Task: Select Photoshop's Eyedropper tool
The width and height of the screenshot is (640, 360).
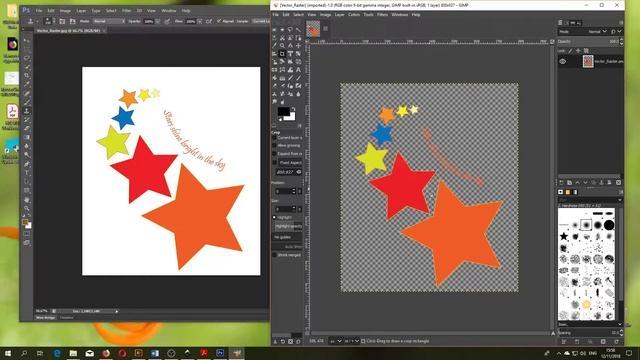Action: point(27,84)
